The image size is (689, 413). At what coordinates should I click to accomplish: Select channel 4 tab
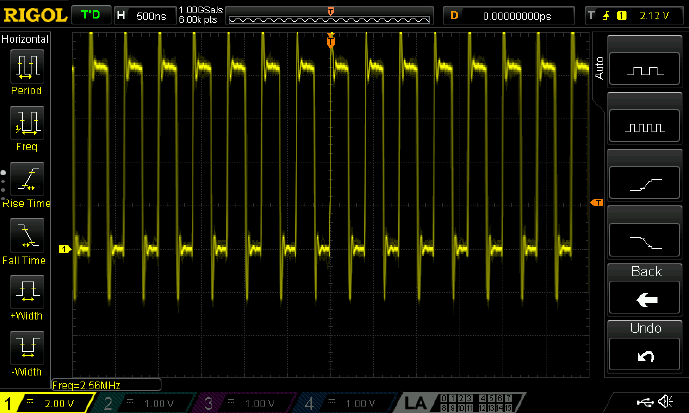point(344,403)
